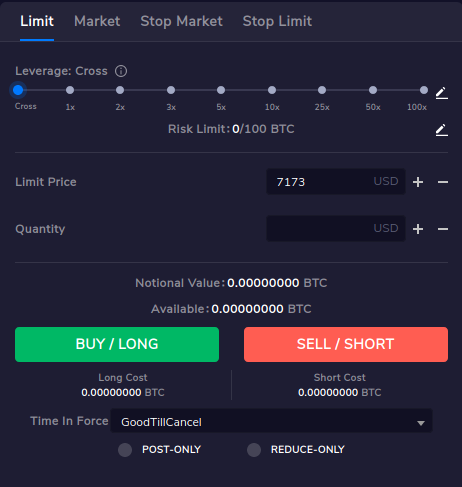Switch to the Limit order tab
Screen dimensions: 462x487
pyautogui.click(x=37, y=21)
